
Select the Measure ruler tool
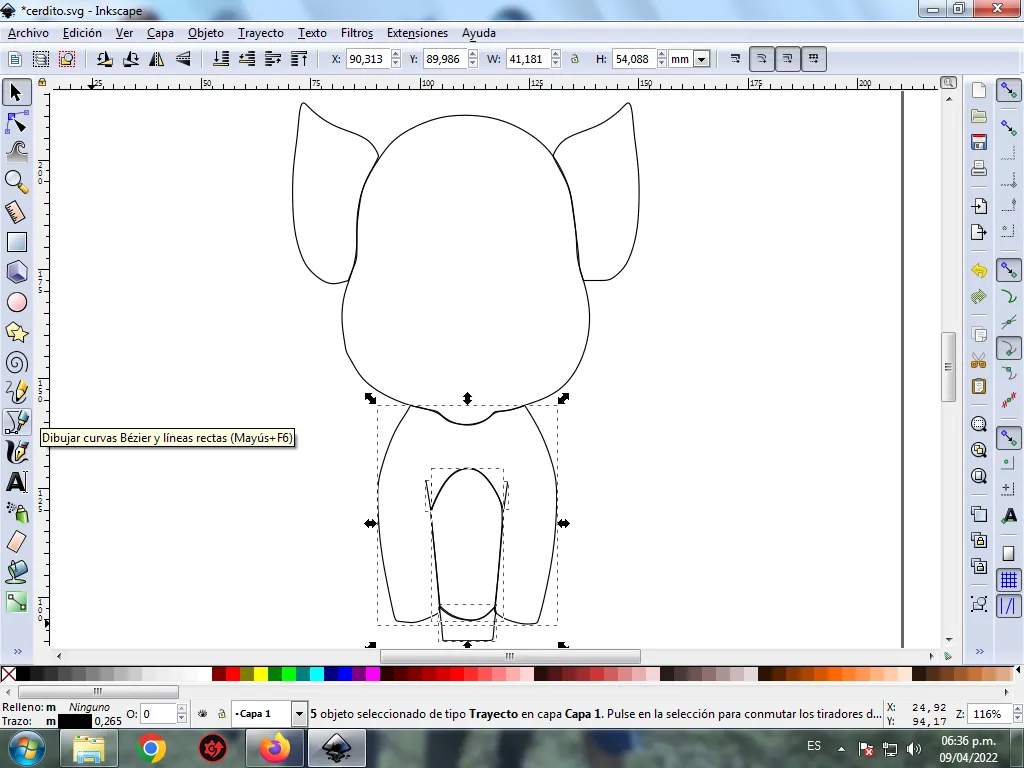coord(16,212)
